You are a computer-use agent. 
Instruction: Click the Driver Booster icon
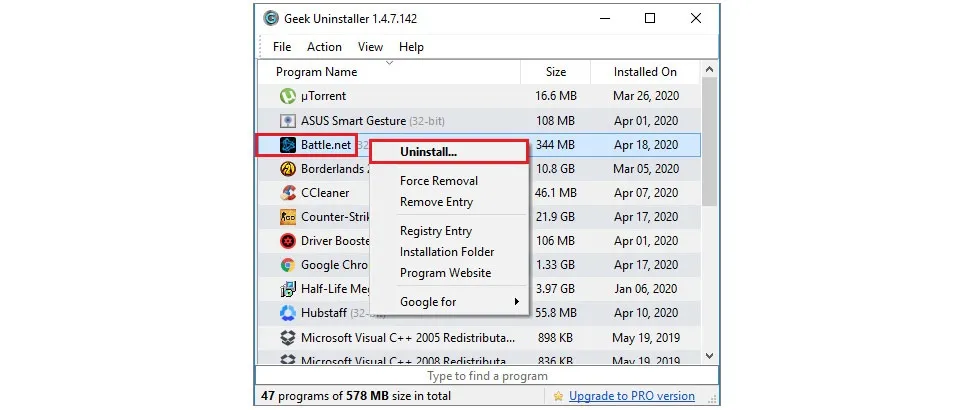pyautogui.click(x=287, y=241)
